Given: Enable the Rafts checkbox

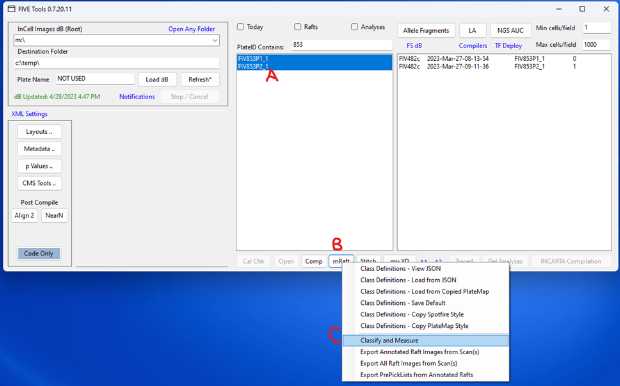Looking at the screenshot, I should [x=297, y=26].
